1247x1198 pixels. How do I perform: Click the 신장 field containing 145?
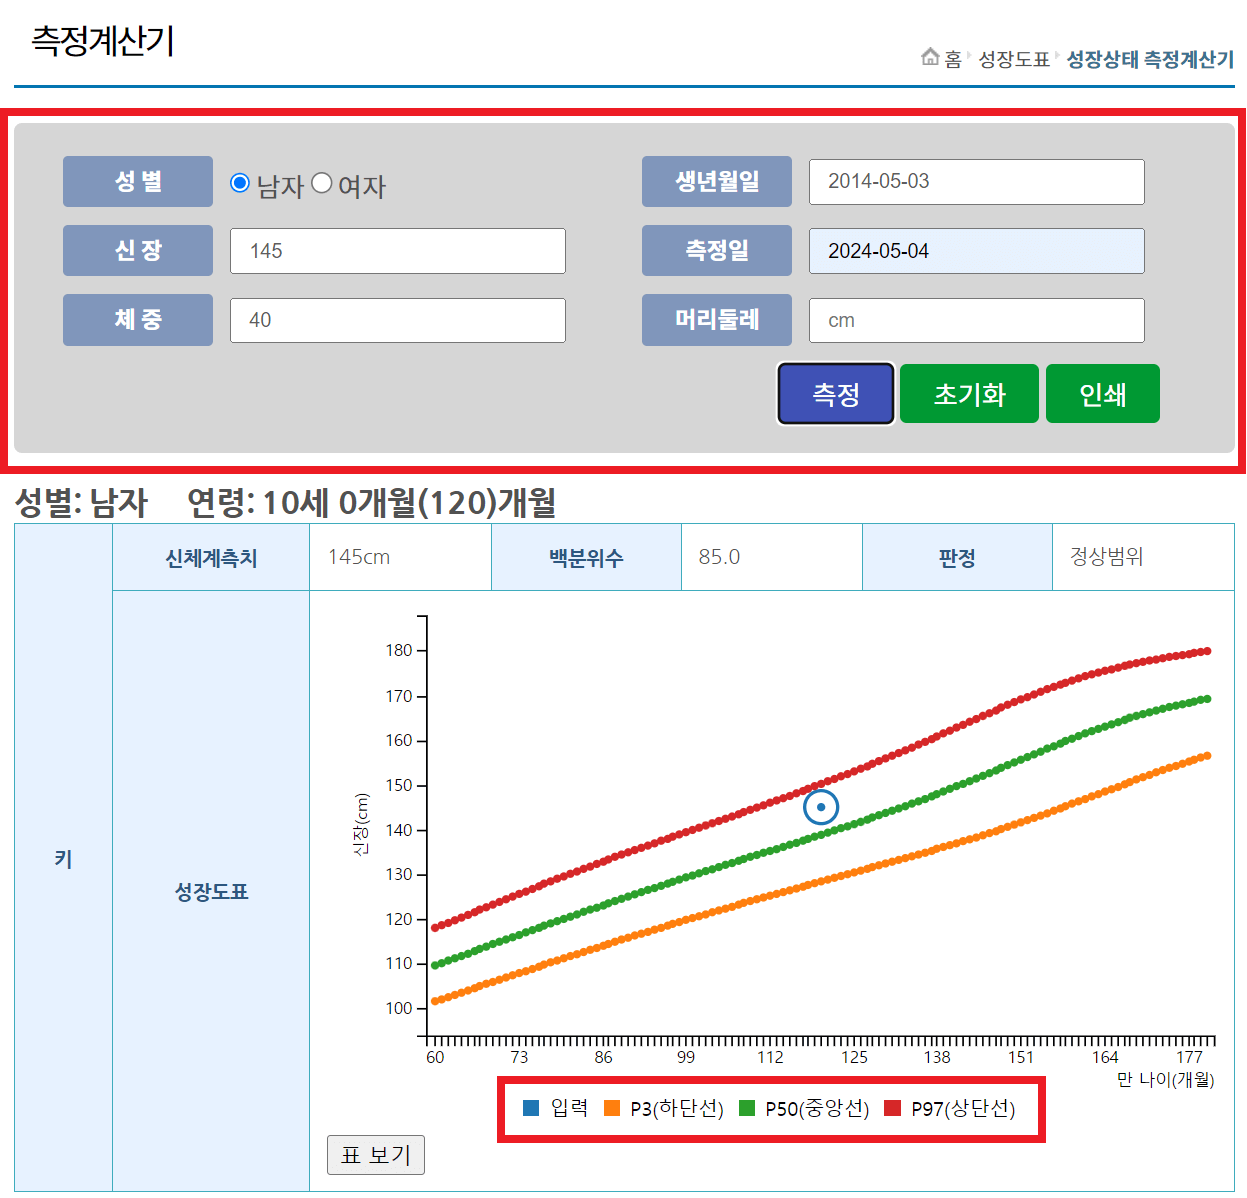397,251
